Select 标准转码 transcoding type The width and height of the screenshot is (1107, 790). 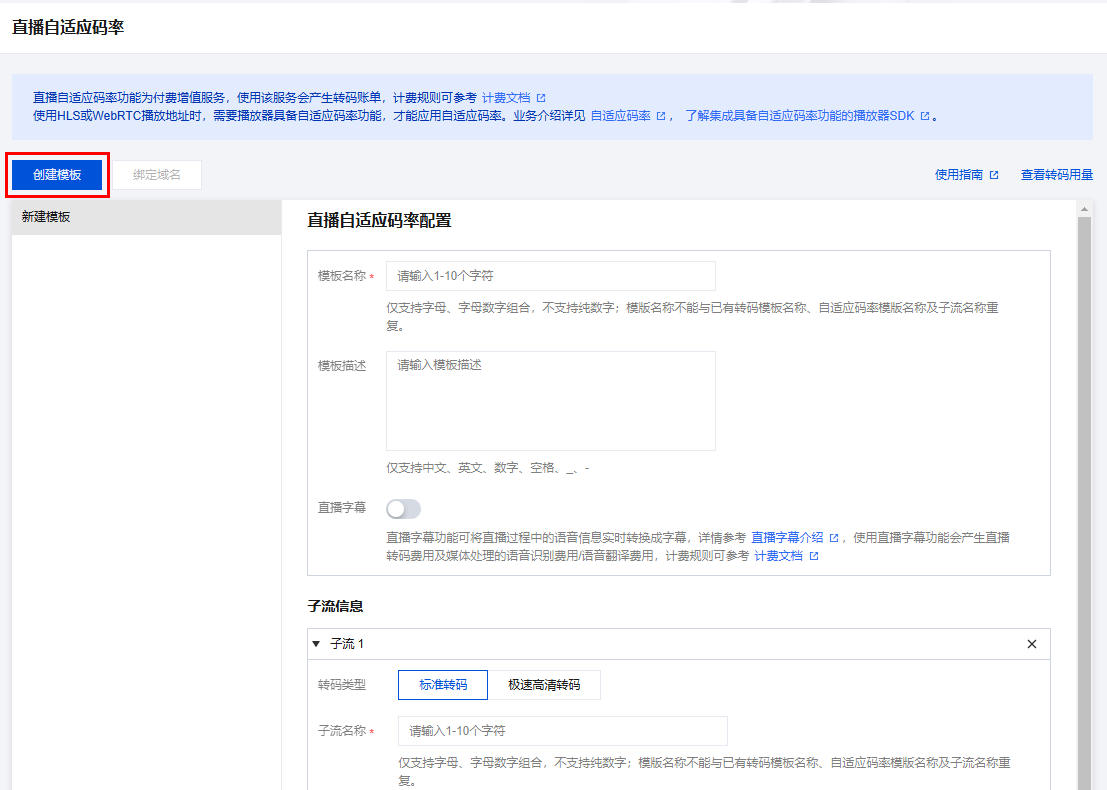(x=442, y=685)
